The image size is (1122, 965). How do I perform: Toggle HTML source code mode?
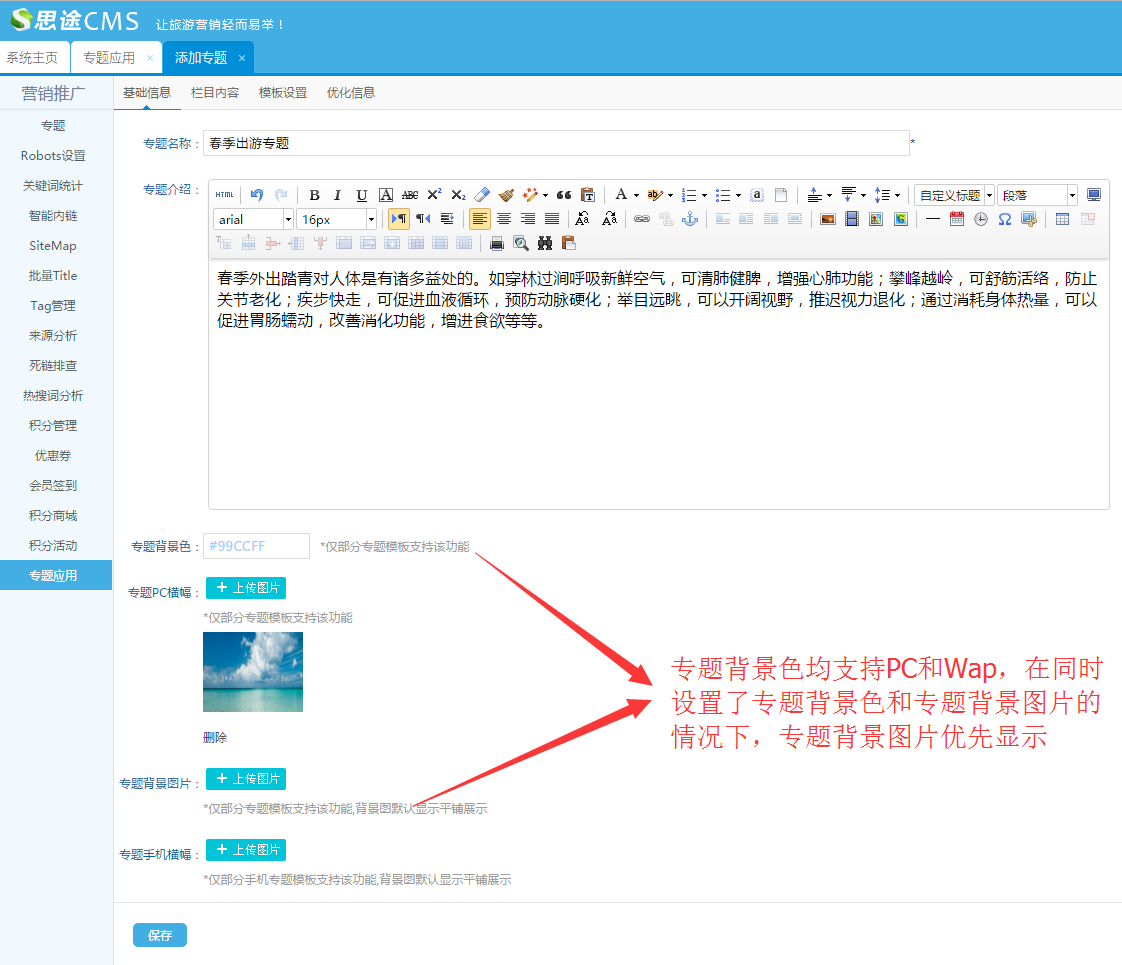tap(225, 195)
